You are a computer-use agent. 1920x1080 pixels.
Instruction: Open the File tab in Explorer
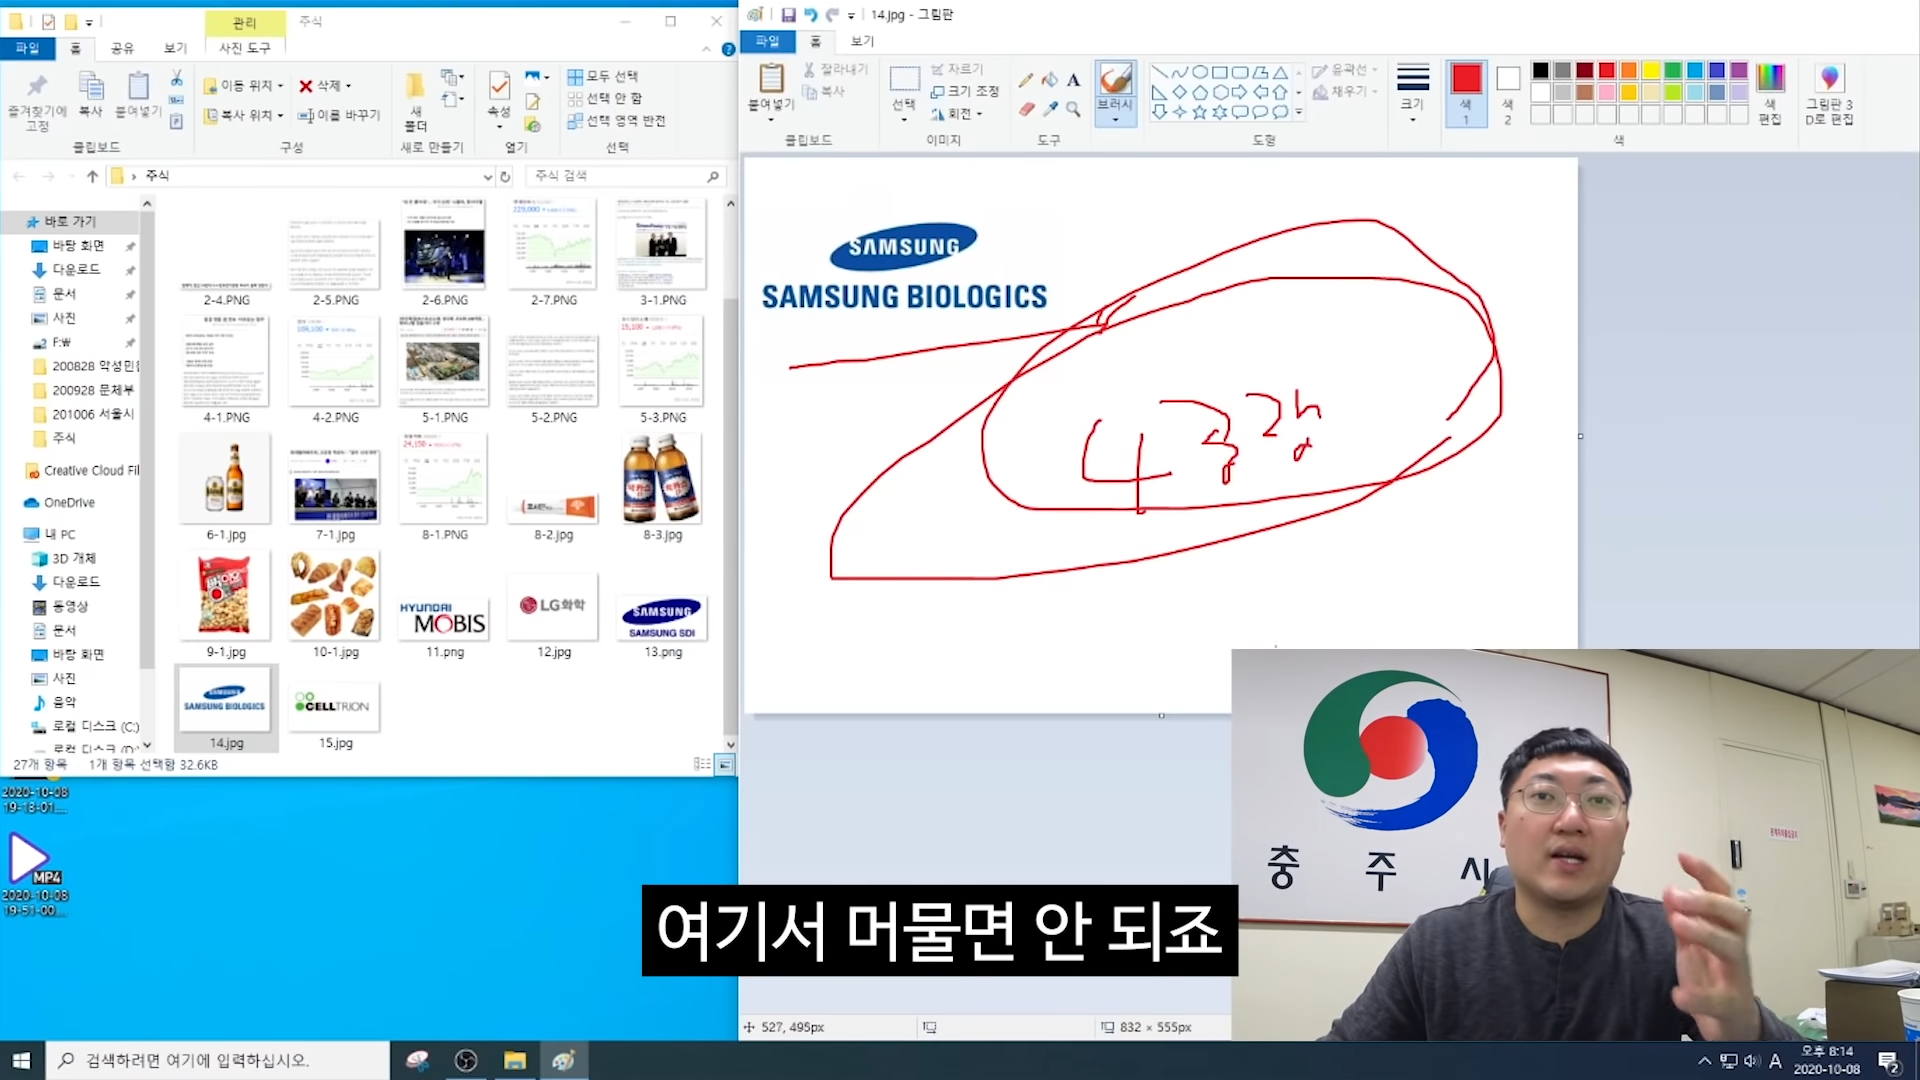(27, 48)
